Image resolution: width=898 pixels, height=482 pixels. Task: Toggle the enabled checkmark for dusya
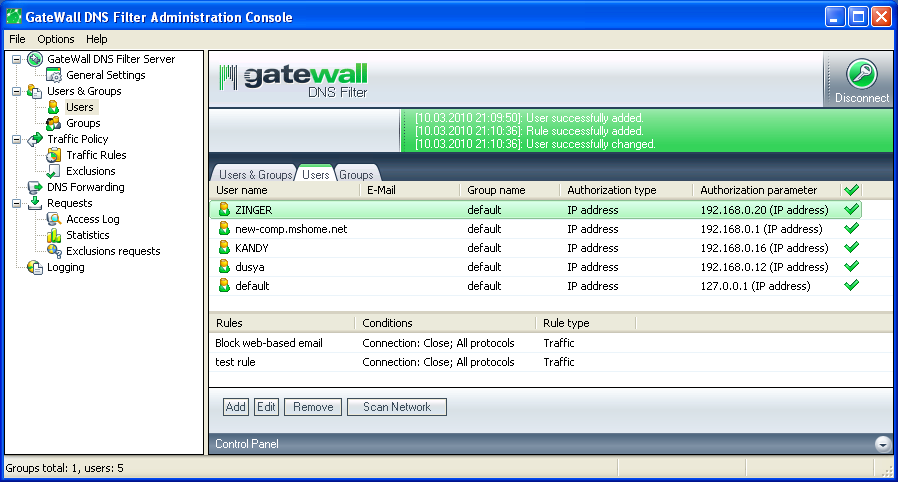click(852, 266)
